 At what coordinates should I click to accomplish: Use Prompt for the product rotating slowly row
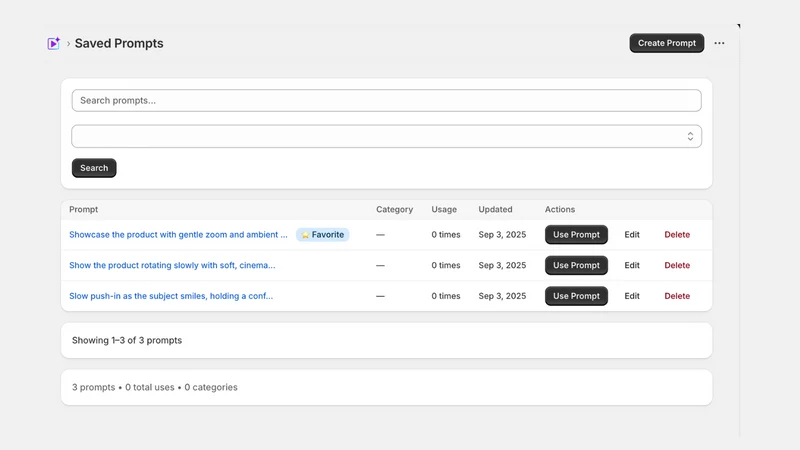coord(576,265)
